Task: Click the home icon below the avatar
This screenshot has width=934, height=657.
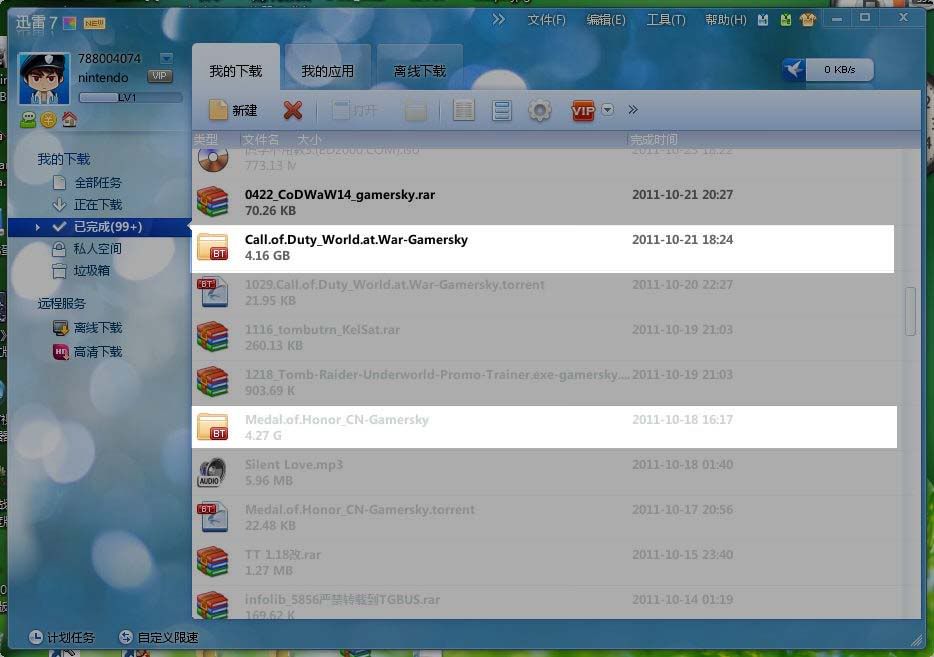Action: click(x=69, y=120)
